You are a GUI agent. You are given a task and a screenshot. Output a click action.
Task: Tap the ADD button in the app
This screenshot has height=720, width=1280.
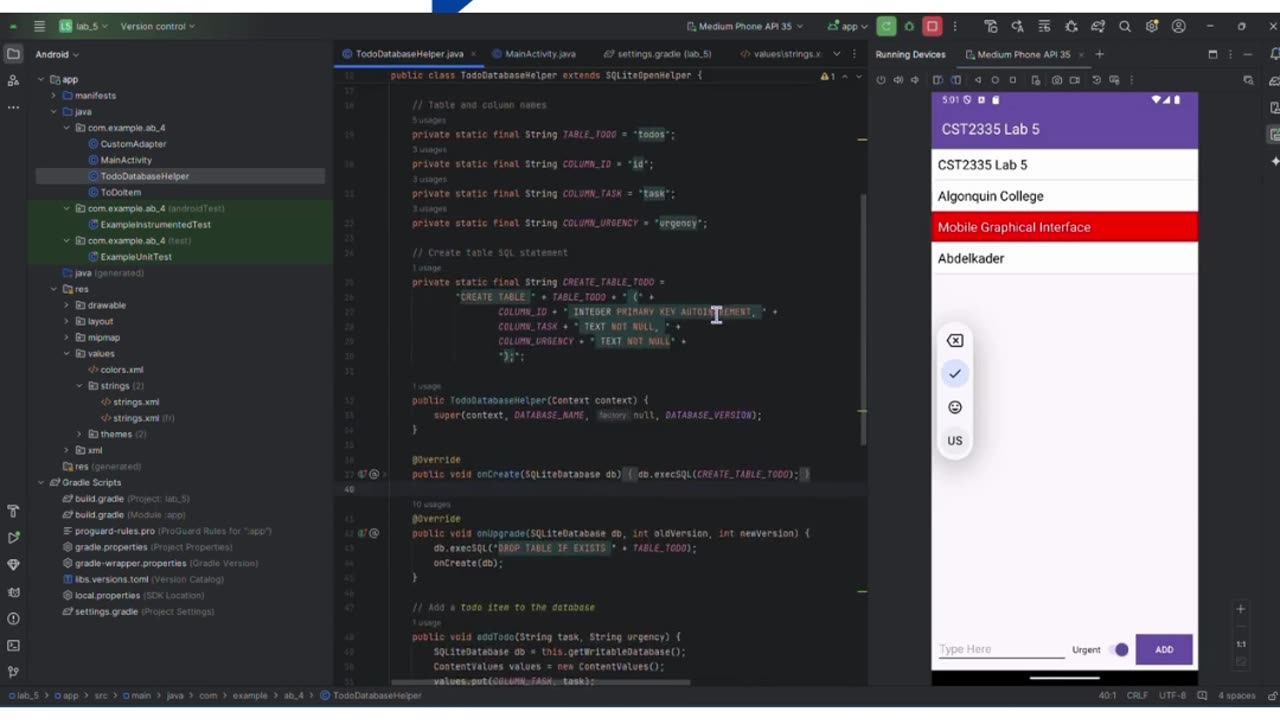click(1164, 650)
